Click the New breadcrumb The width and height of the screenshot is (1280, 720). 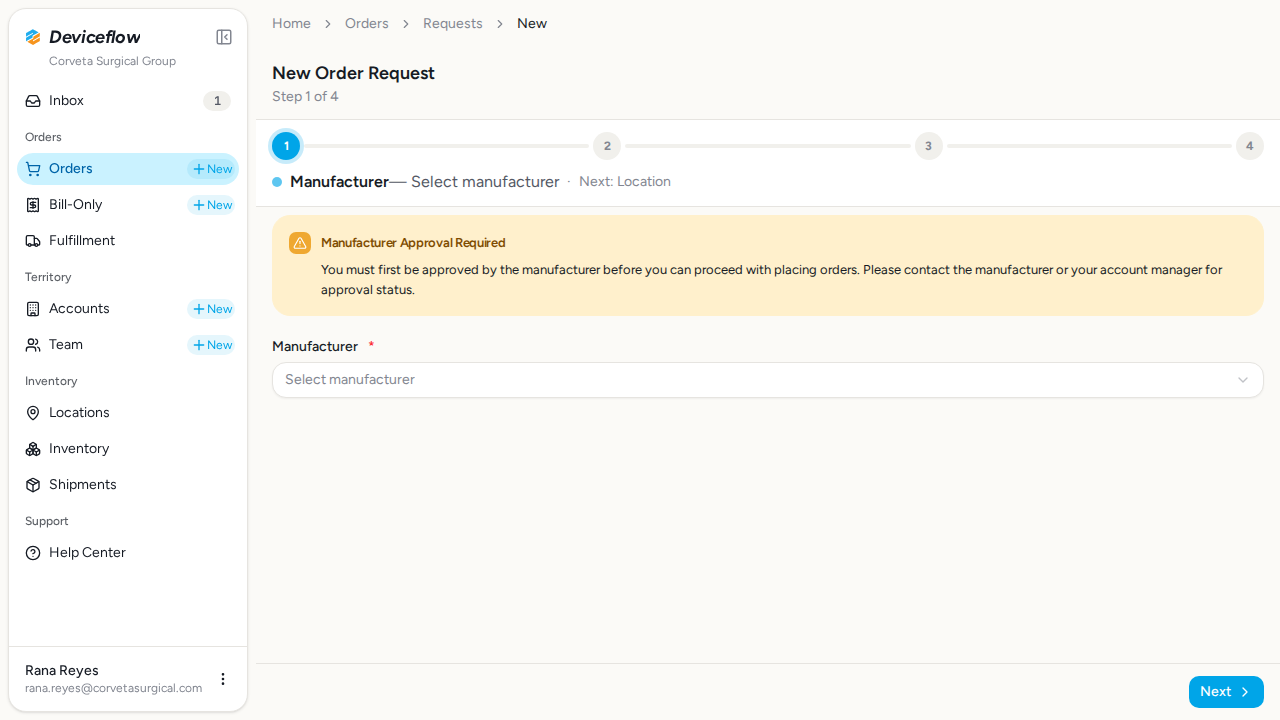click(x=532, y=23)
